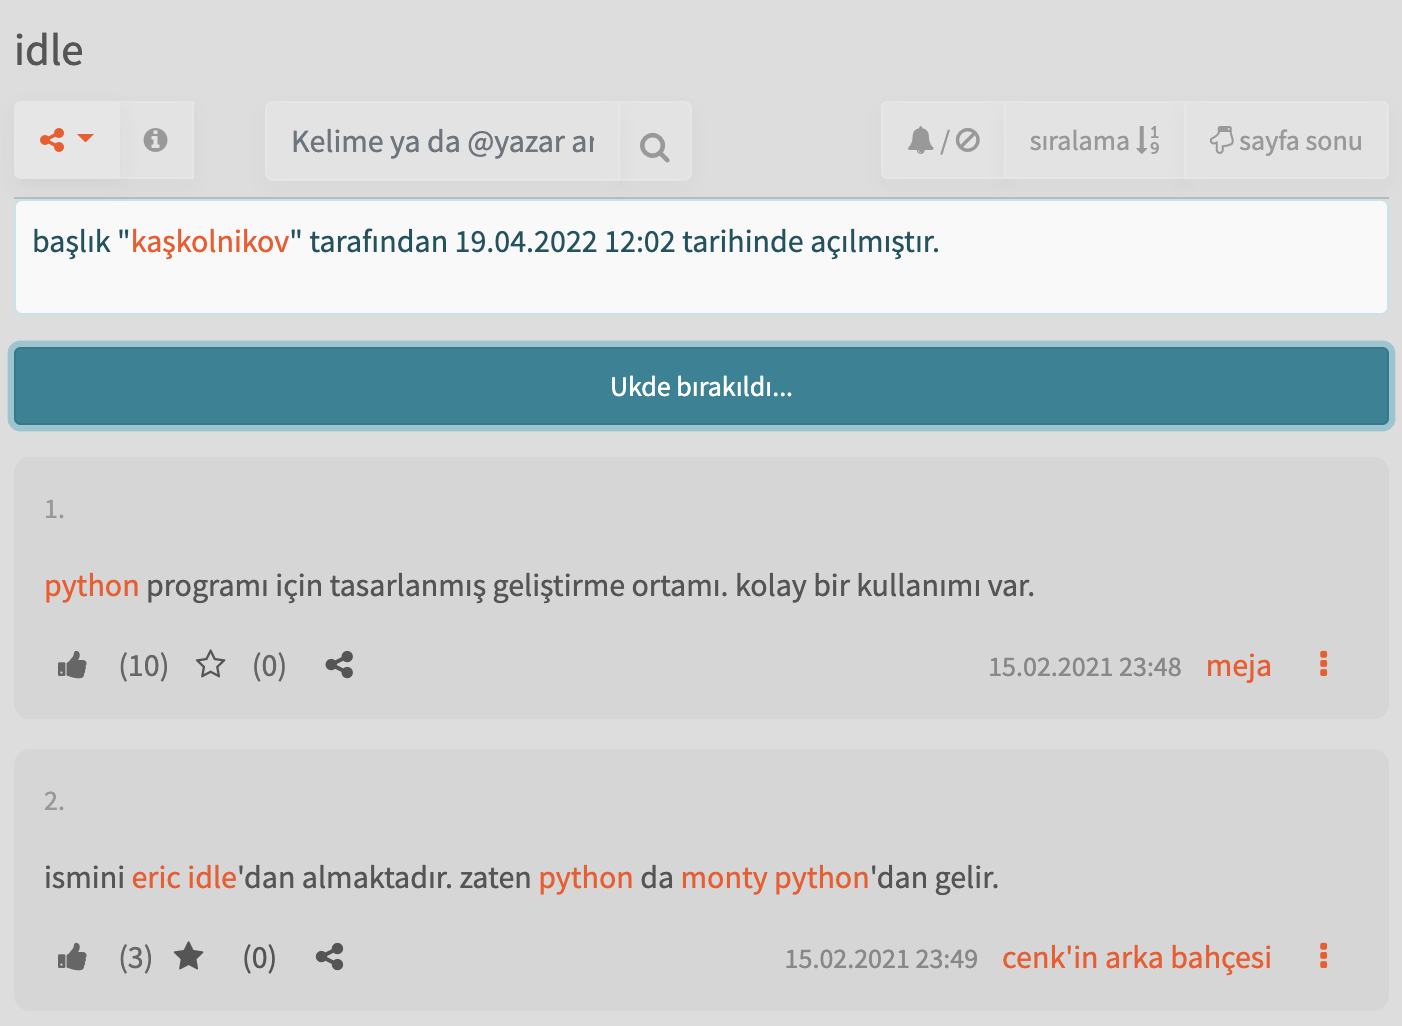Favorite the first entry with star icon
Viewport: 1402px width, 1026px height.
[x=210, y=665]
